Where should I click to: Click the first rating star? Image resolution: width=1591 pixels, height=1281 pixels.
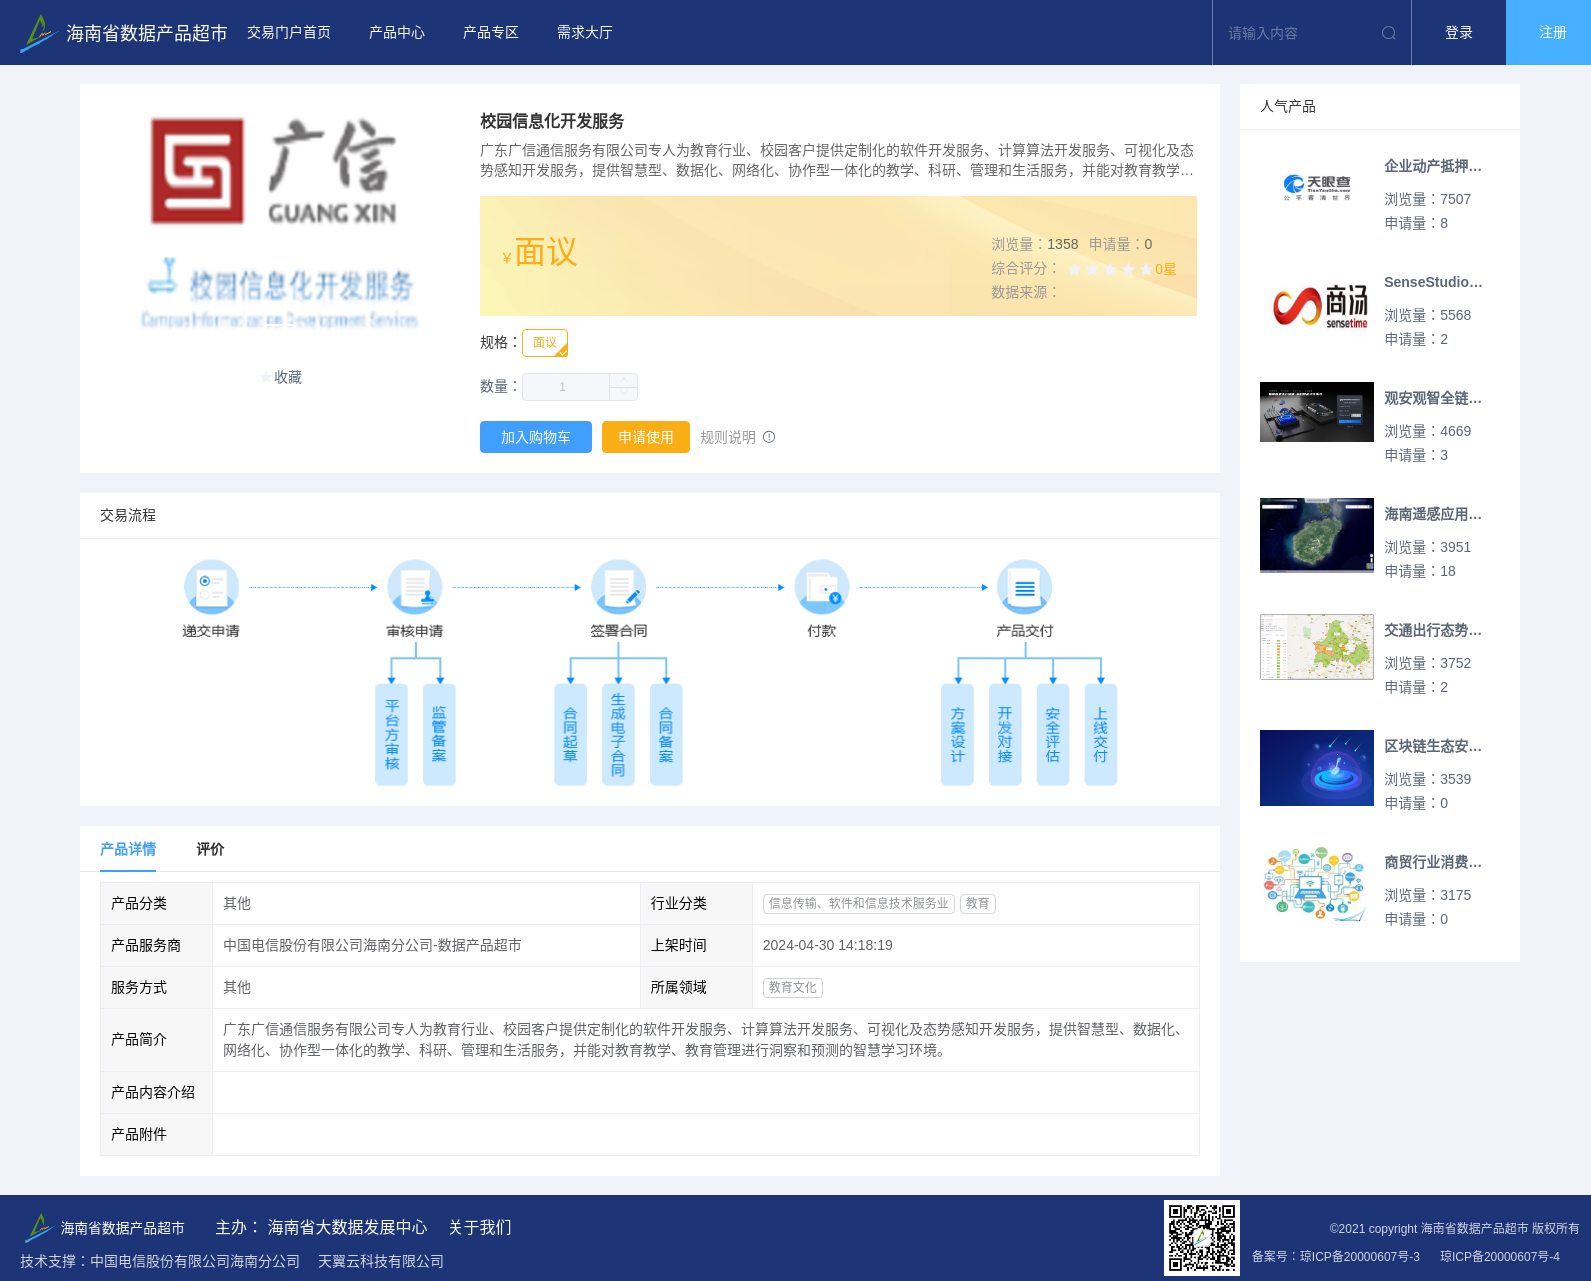pos(1074,269)
